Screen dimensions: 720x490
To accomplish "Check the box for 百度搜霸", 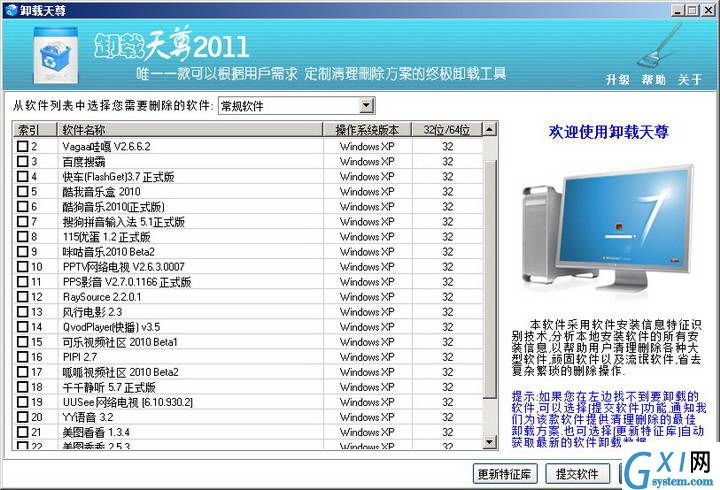I will 22,162.
